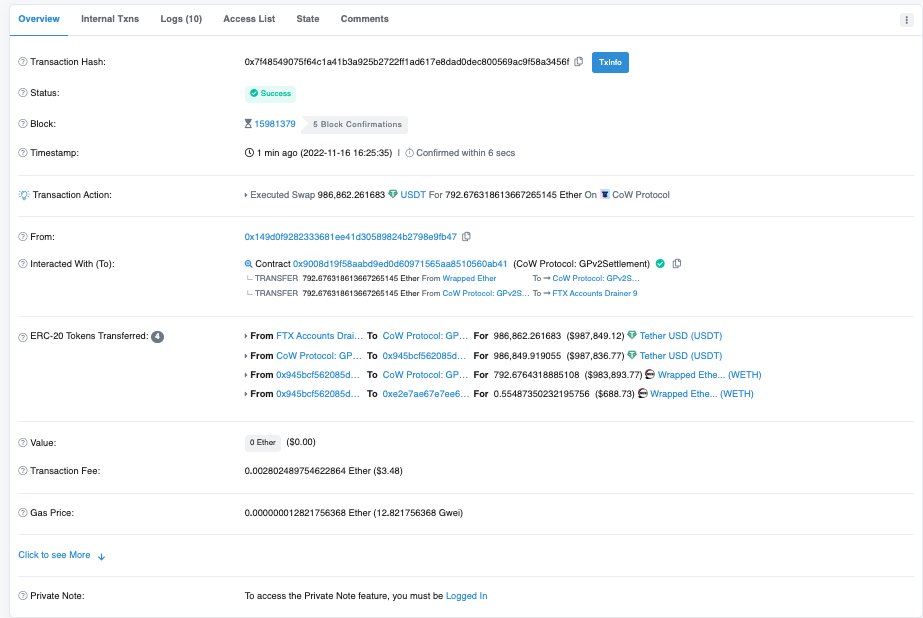
Task: Open FTX Accounts Drainer 9 transfer link
Action: [x=595, y=293]
